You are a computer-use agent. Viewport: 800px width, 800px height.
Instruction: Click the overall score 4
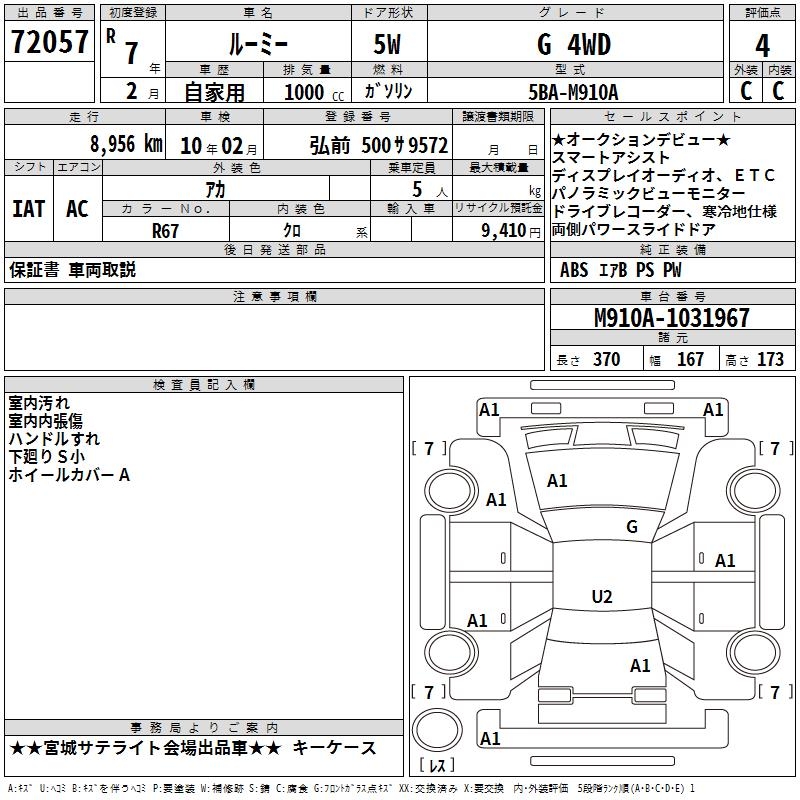pos(762,46)
